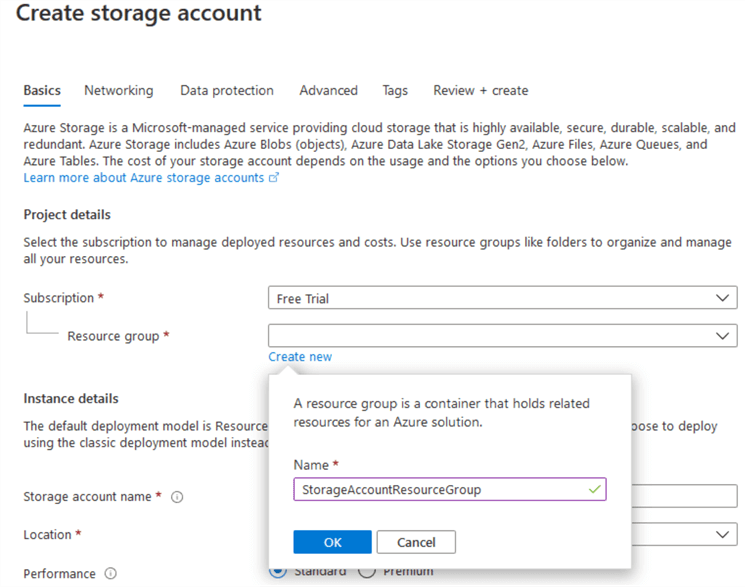Screen dimensions: 745x587
Task: Select the Standard performance radio button
Action: (278, 571)
